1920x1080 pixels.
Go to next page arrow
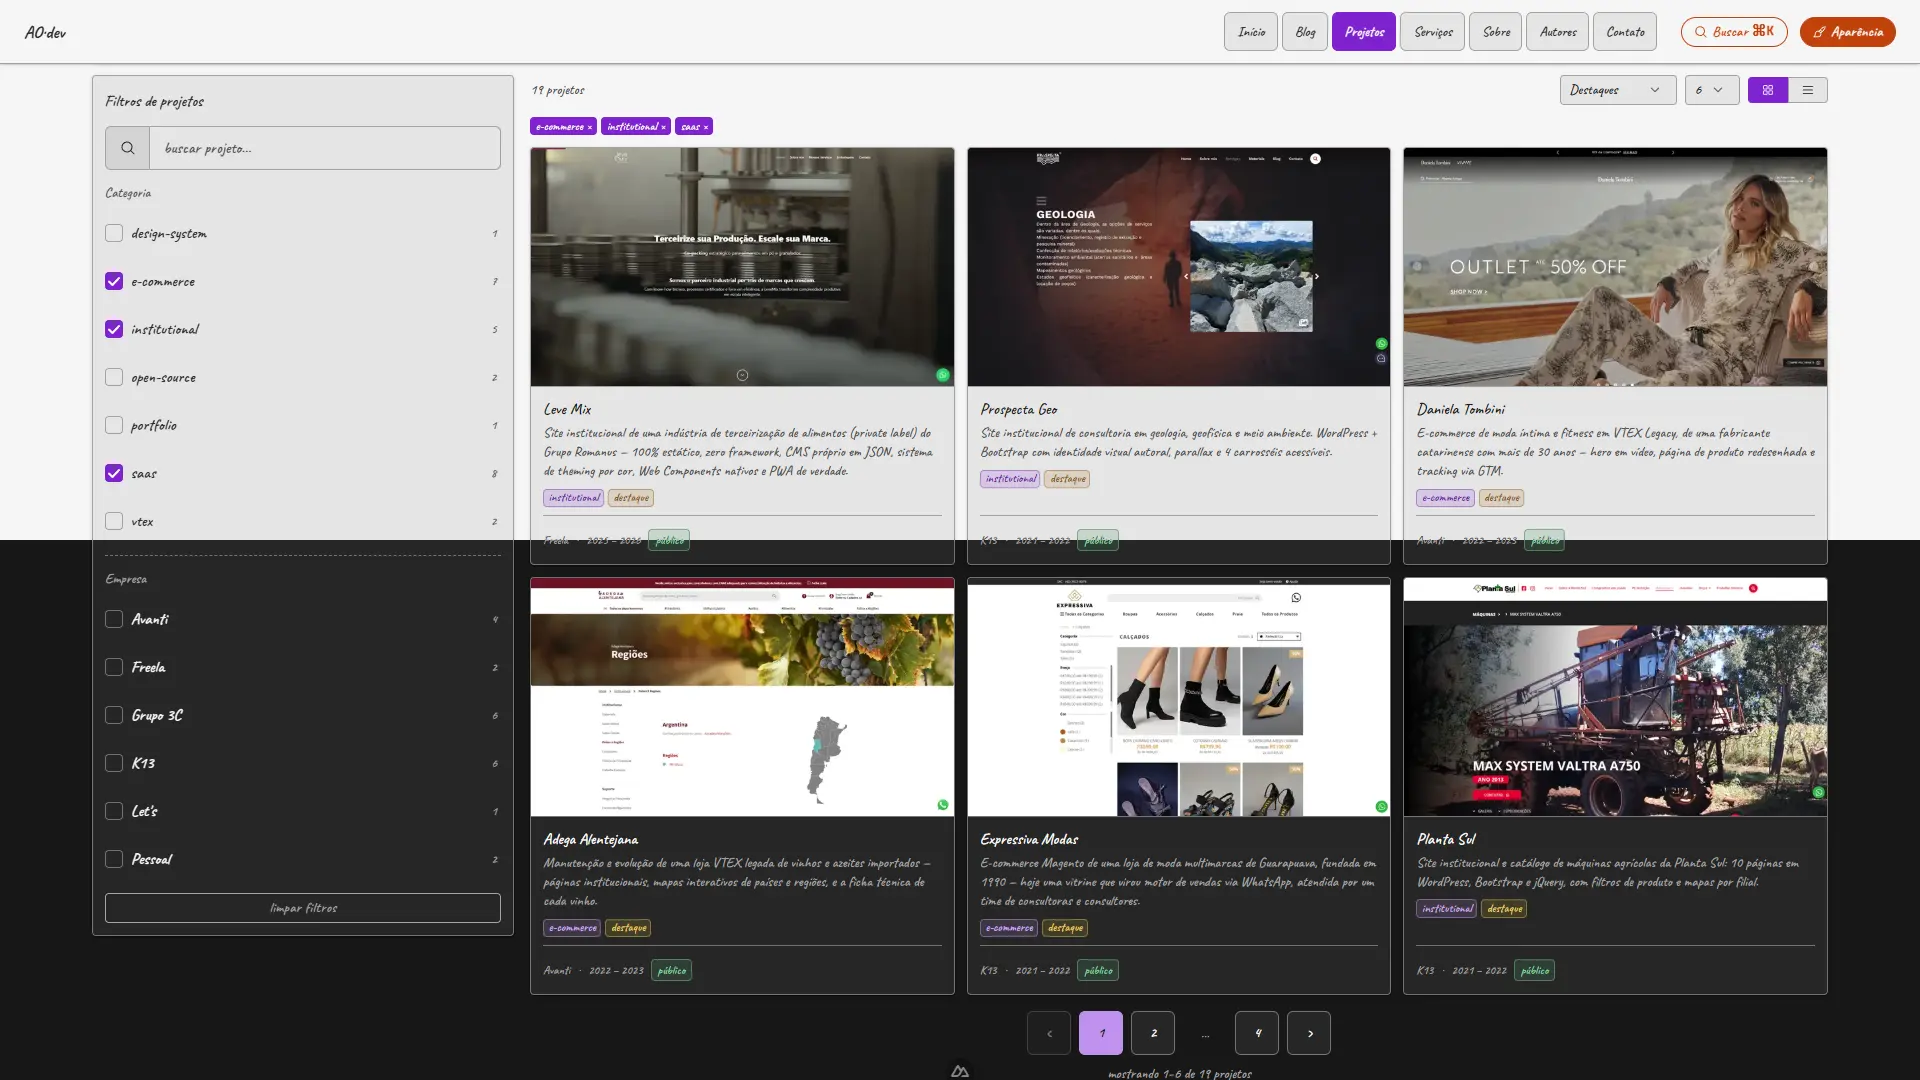point(1309,1033)
